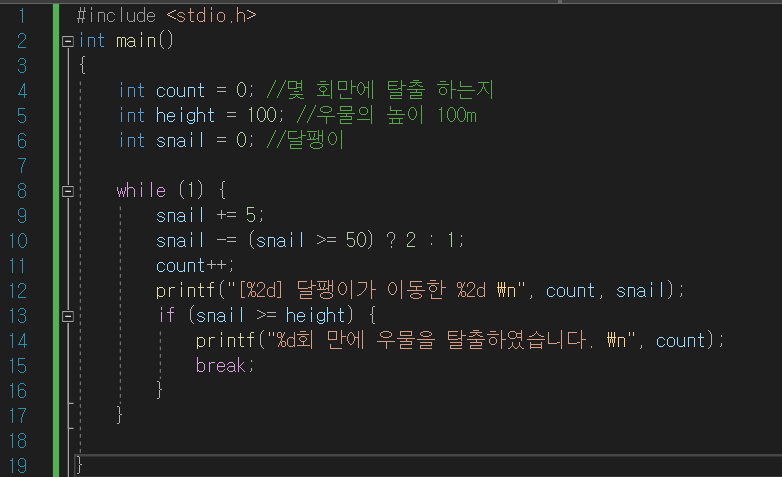Click the value 50 in the ternary condition
Viewport: 782px width, 477px height.
coord(356,240)
